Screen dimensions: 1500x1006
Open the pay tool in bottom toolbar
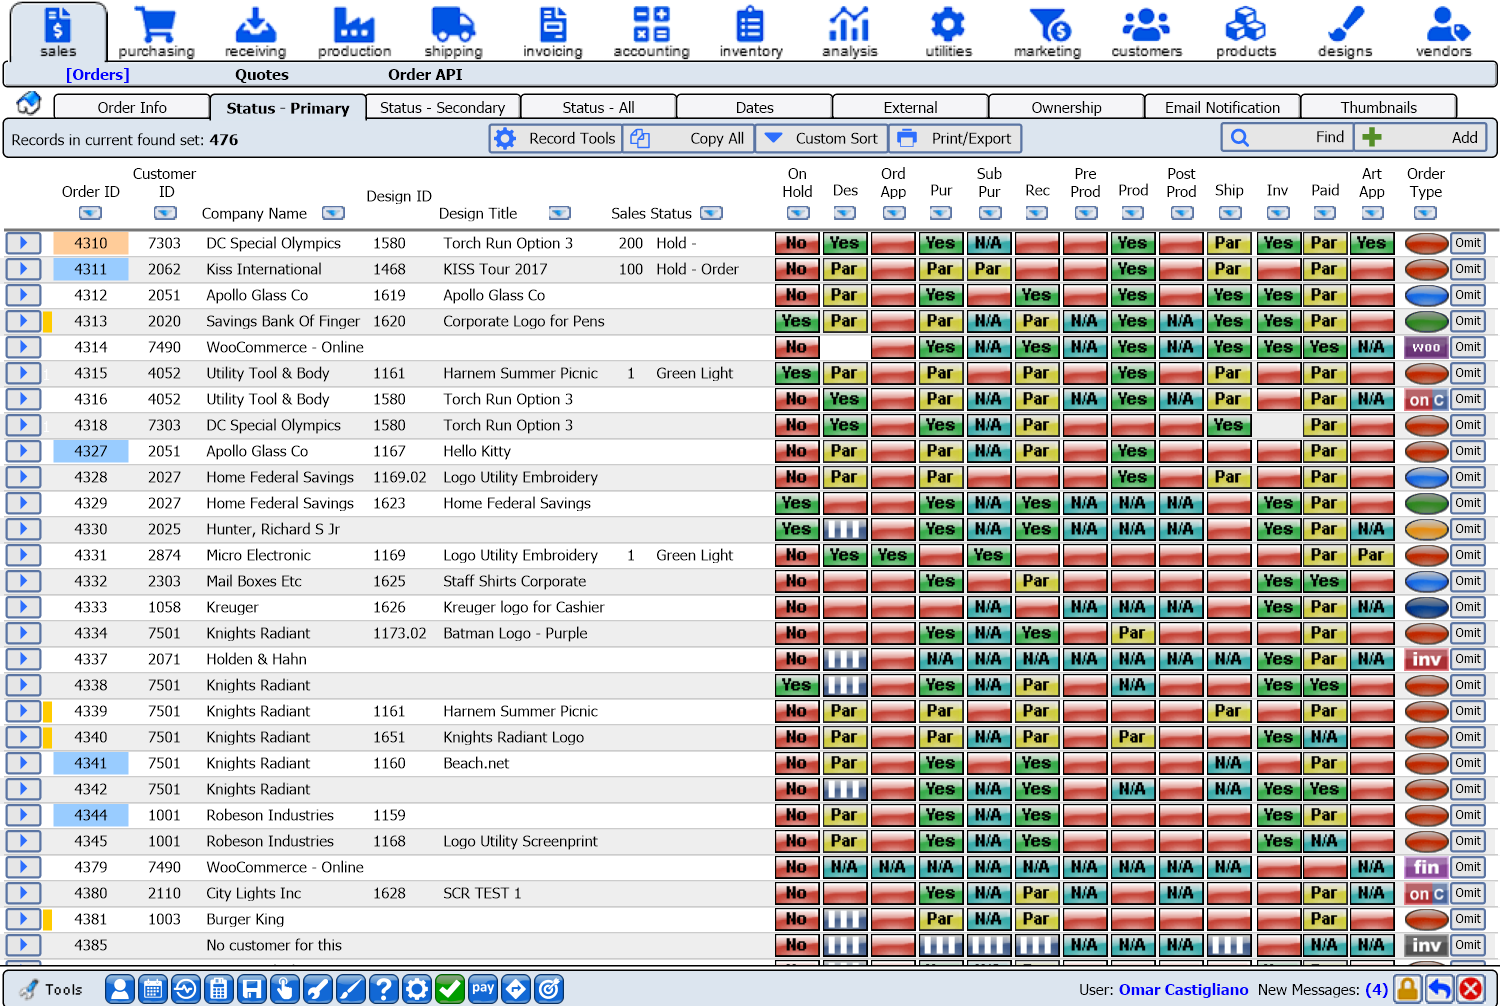point(483,989)
